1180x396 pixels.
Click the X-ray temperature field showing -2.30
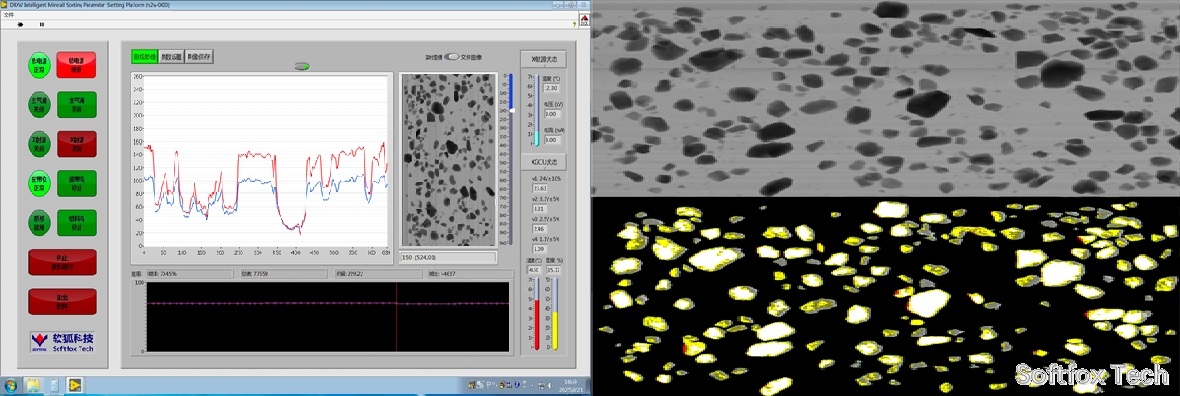pos(551,89)
